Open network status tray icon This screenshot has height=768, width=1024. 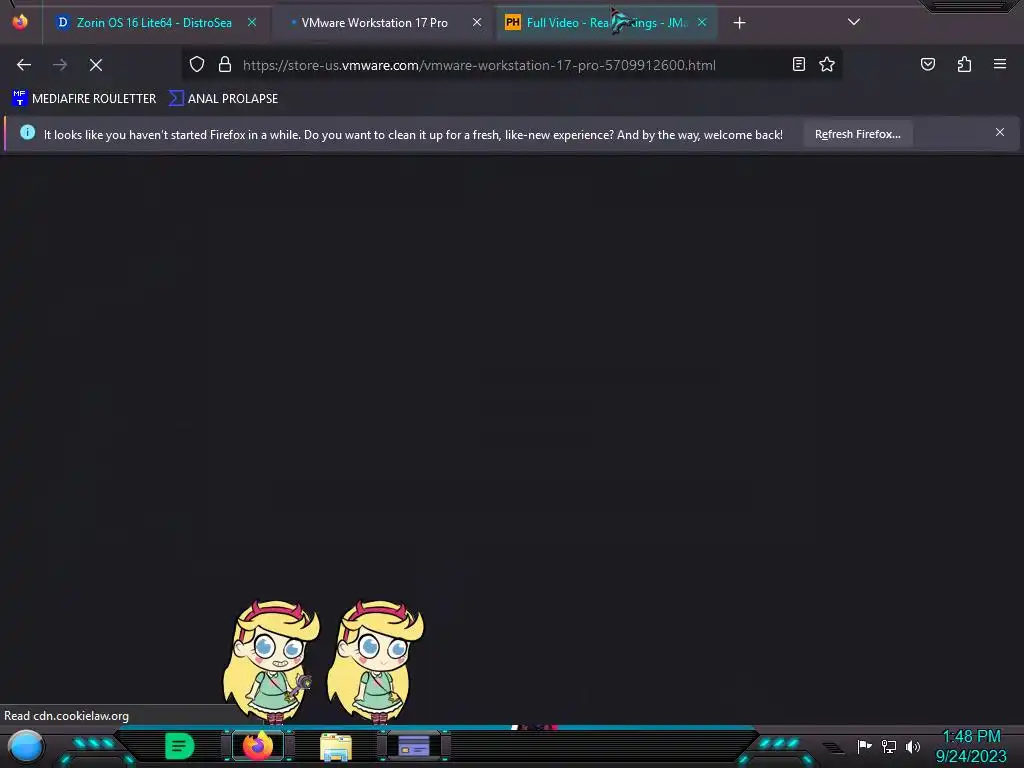click(889, 746)
